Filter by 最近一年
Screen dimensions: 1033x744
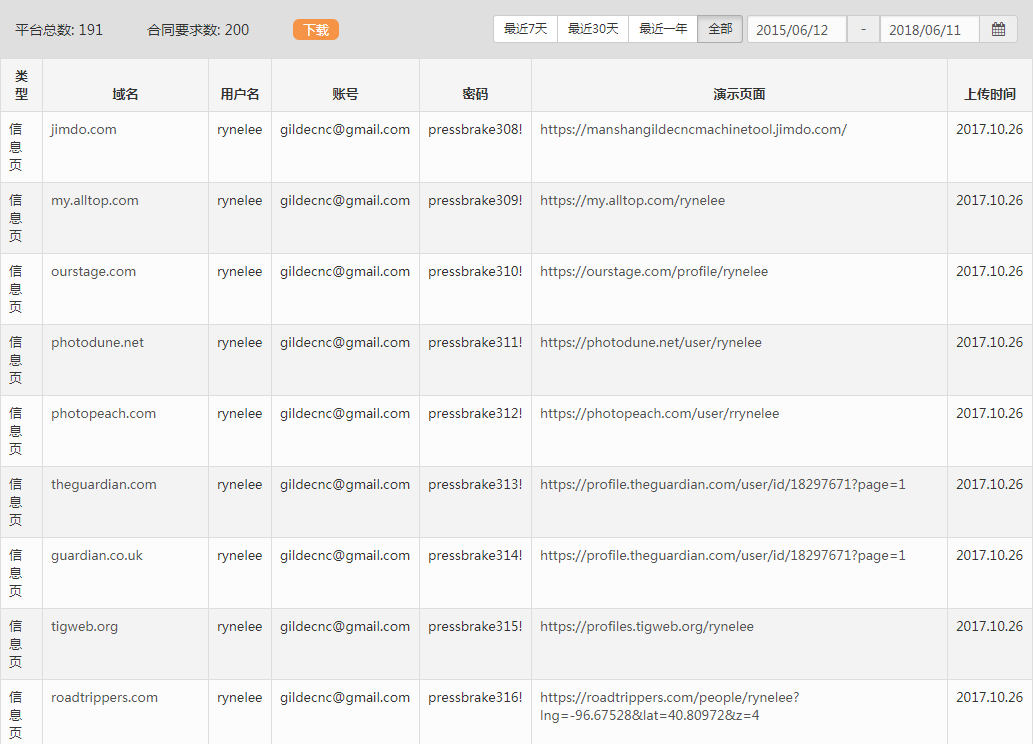click(663, 29)
